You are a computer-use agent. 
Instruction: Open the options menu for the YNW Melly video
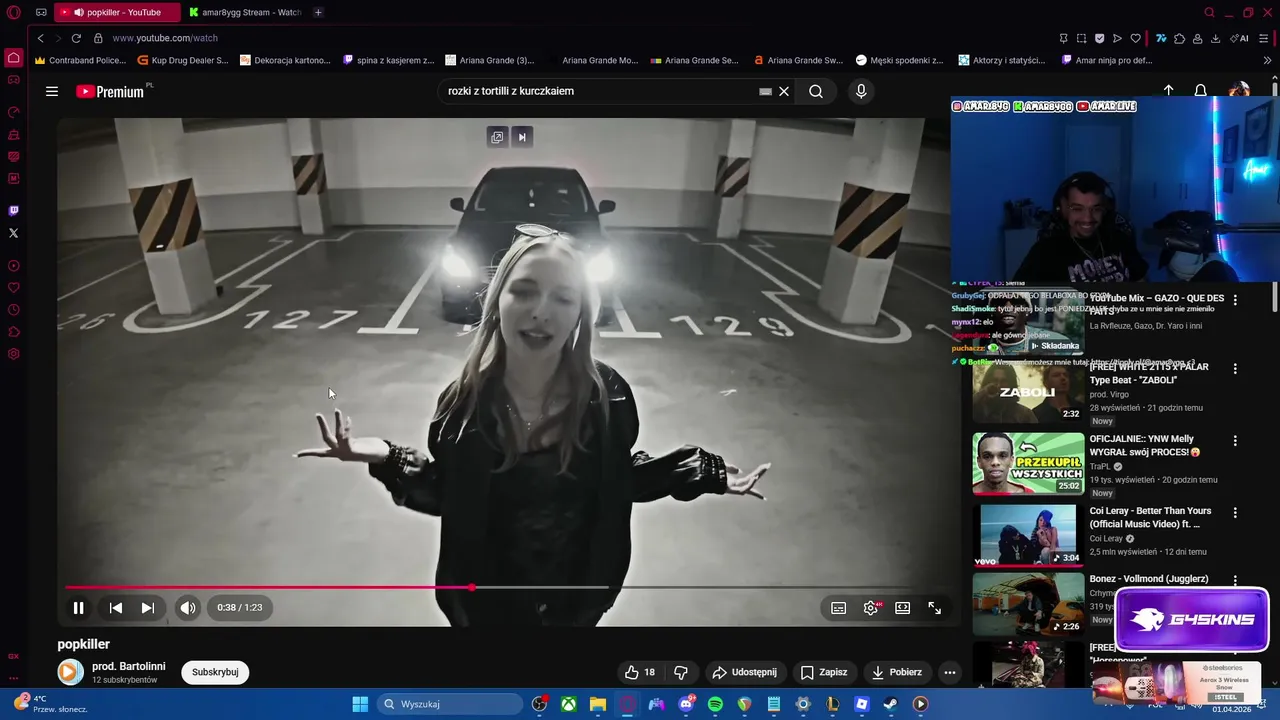tap(1235, 440)
